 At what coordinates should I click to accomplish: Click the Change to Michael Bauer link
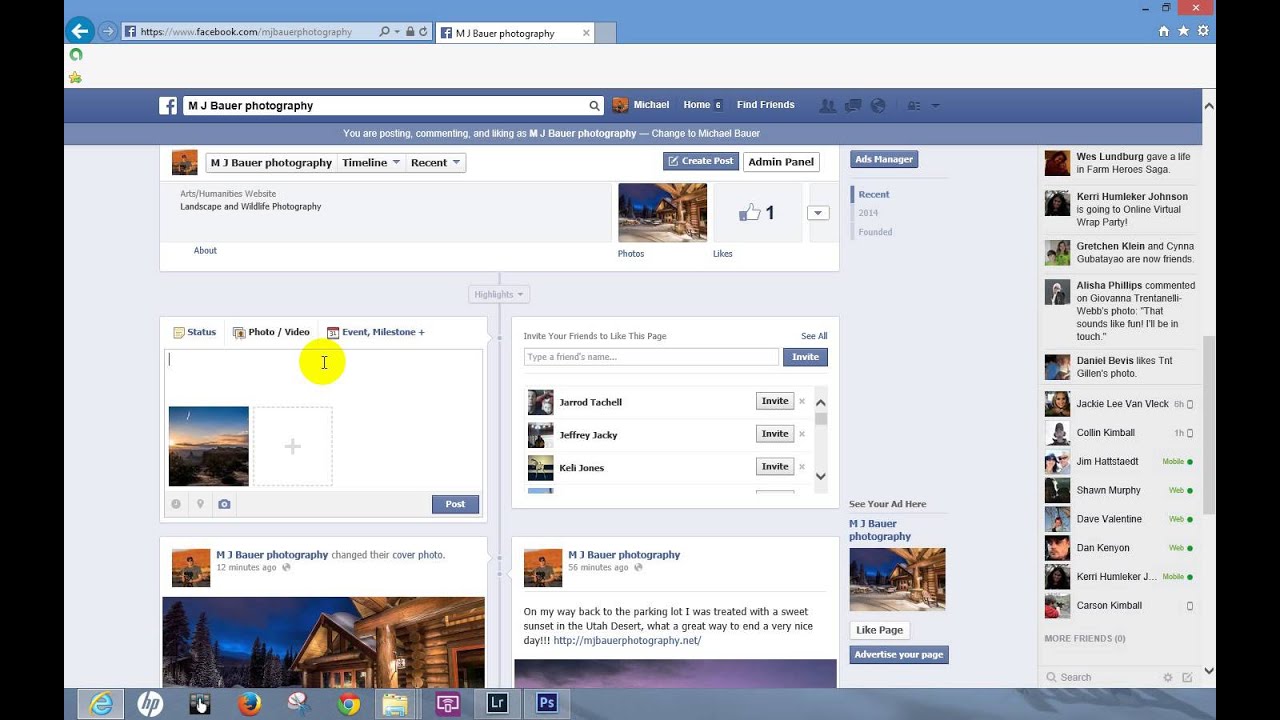pyautogui.click(x=707, y=133)
